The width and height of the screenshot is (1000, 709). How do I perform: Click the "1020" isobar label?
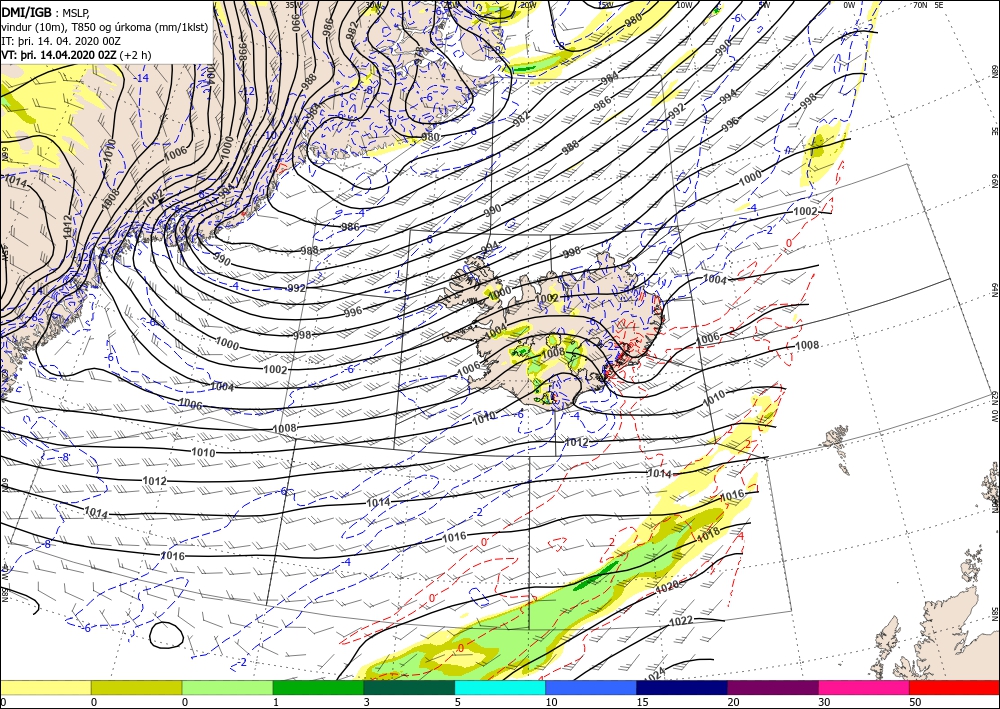point(667,587)
